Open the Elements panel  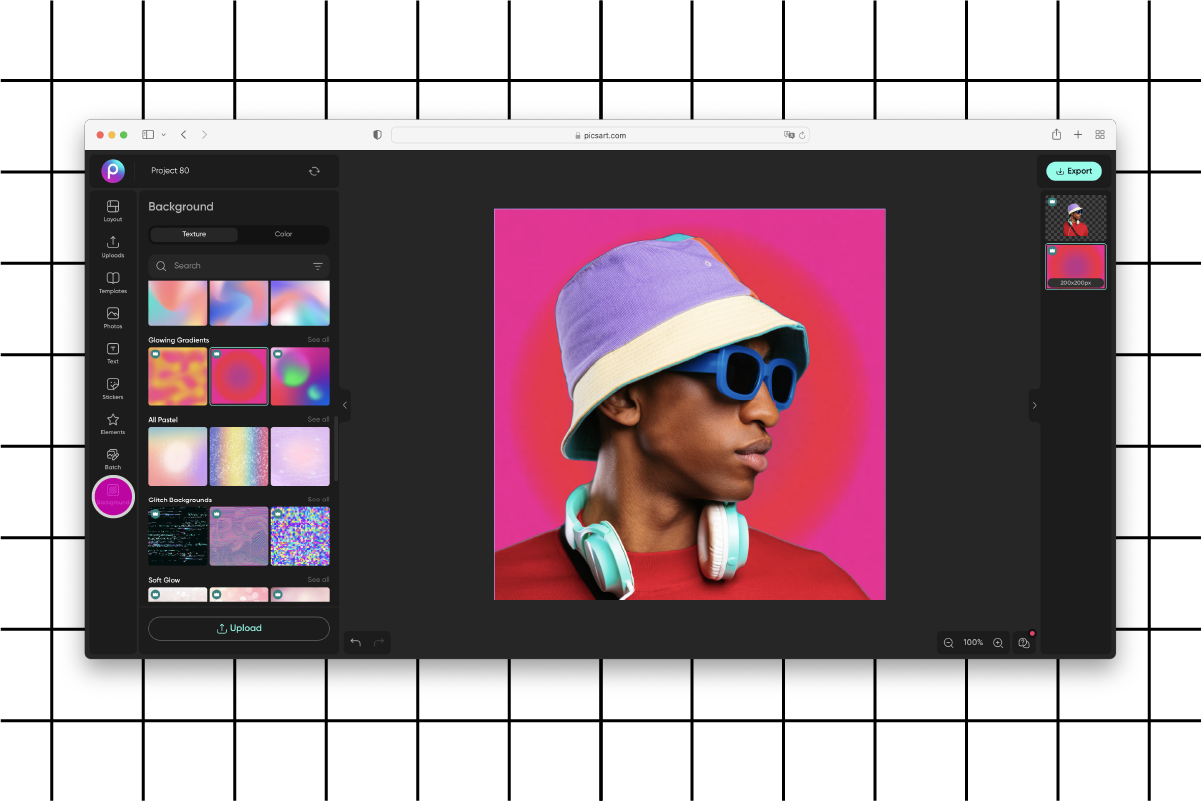pyautogui.click(x=112, y=425)
